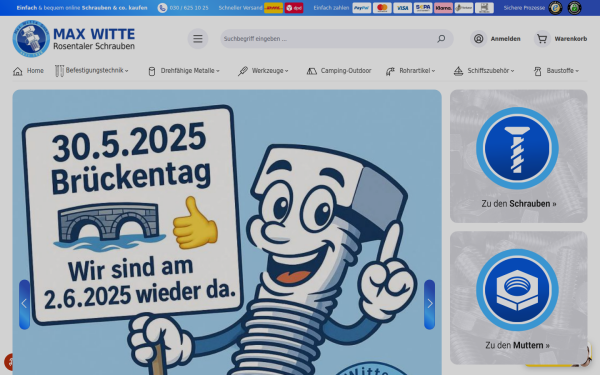Screen dimensions: 600x375
Task: Click the Drehfähige Metalle cylinder icon
Action: pyautogui.click(x=152, y=71)
